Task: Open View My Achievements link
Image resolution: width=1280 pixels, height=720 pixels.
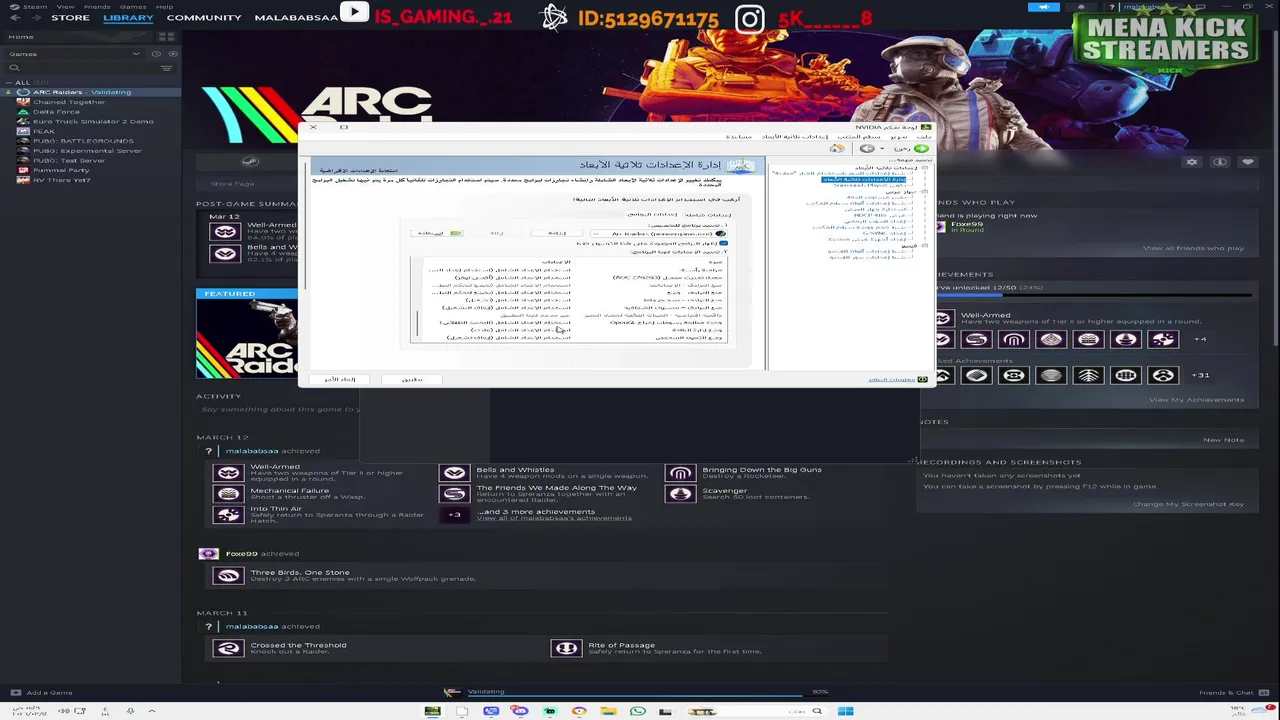Action: (x=1196, y=400)
